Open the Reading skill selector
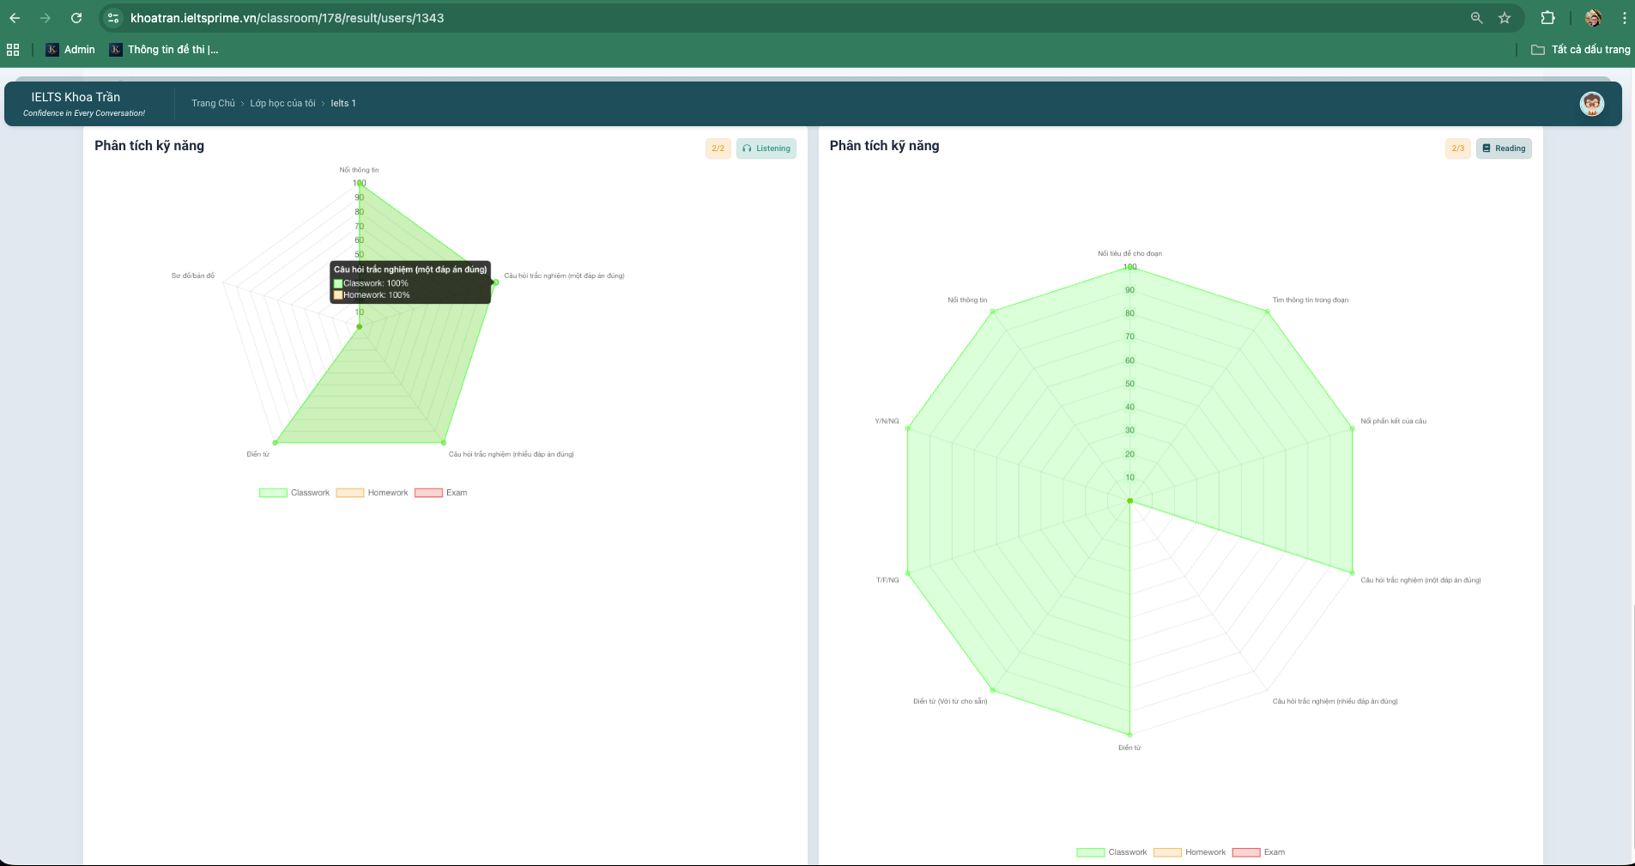The width and height of the screenshot is (1635, 866). coord(1503,148)
